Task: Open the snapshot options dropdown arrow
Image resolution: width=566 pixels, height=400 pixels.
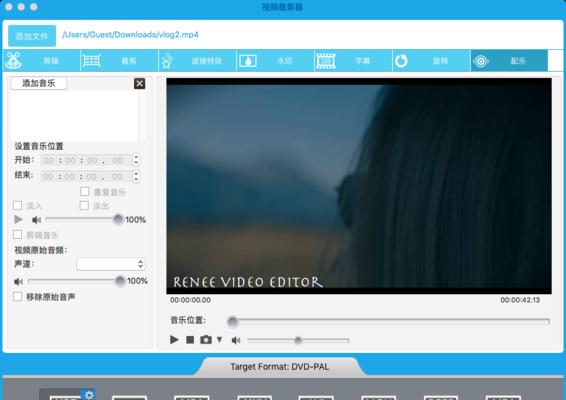Action: [219, 339]
